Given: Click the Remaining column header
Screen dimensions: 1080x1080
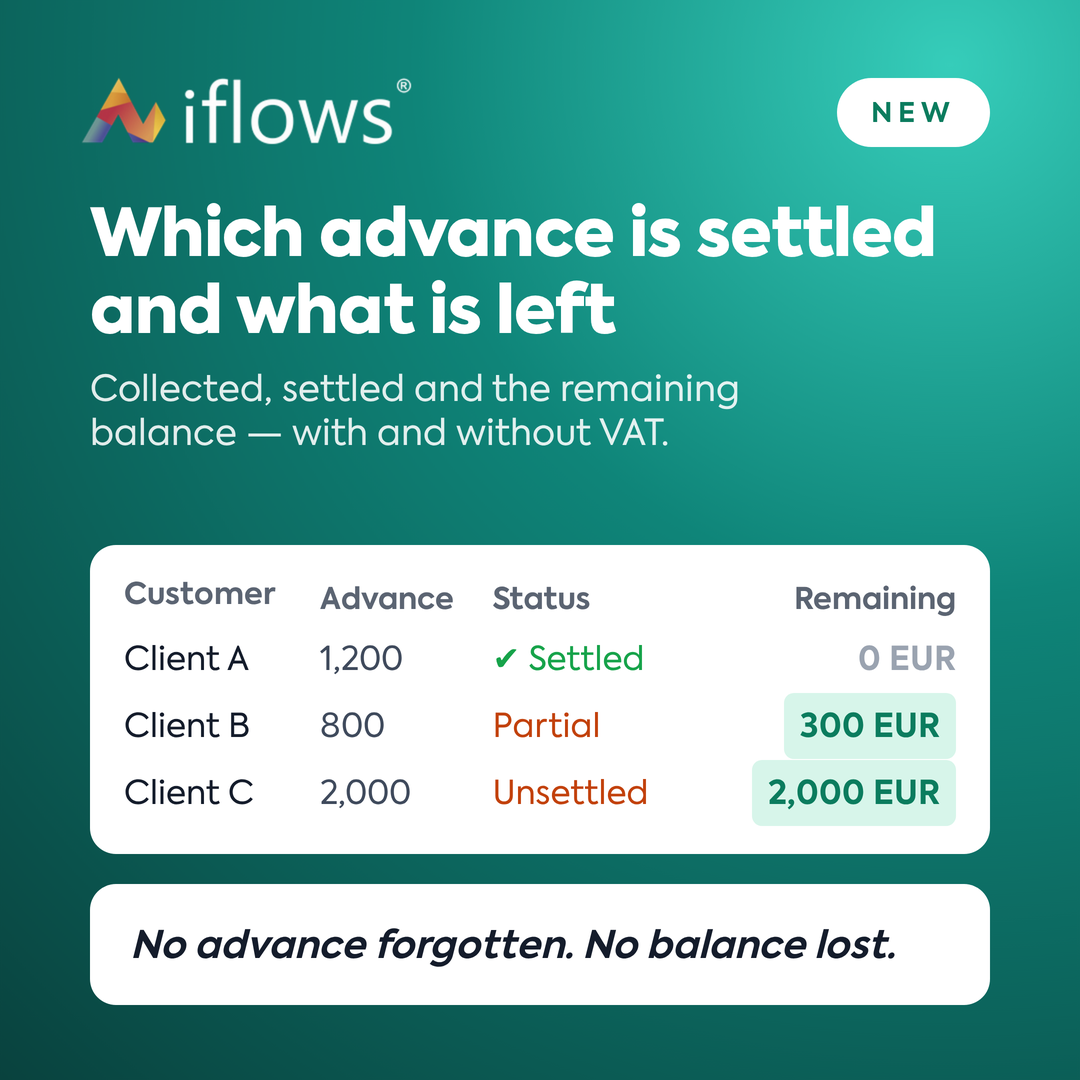Looking at the screenshot, I should click(875, 599).
